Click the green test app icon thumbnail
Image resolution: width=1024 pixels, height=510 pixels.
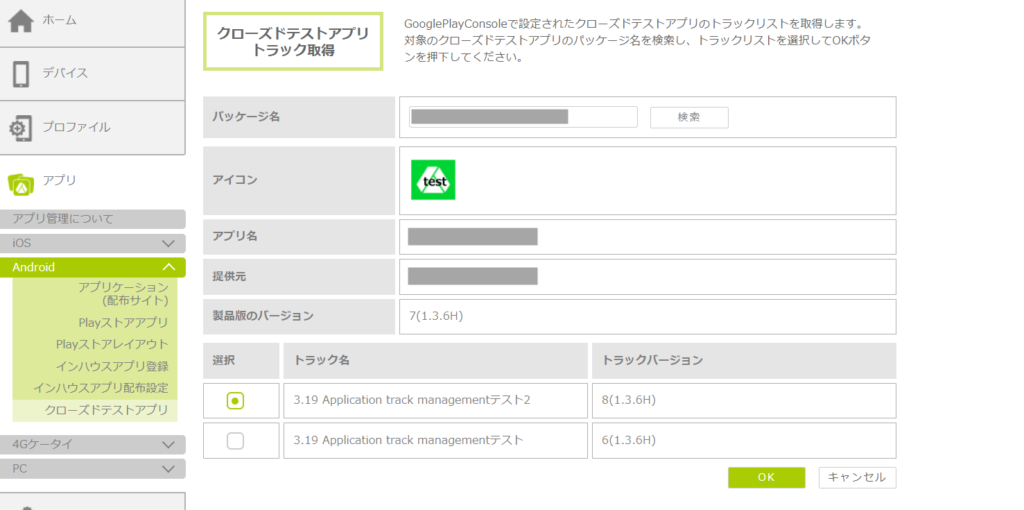(x=433, y=180)
